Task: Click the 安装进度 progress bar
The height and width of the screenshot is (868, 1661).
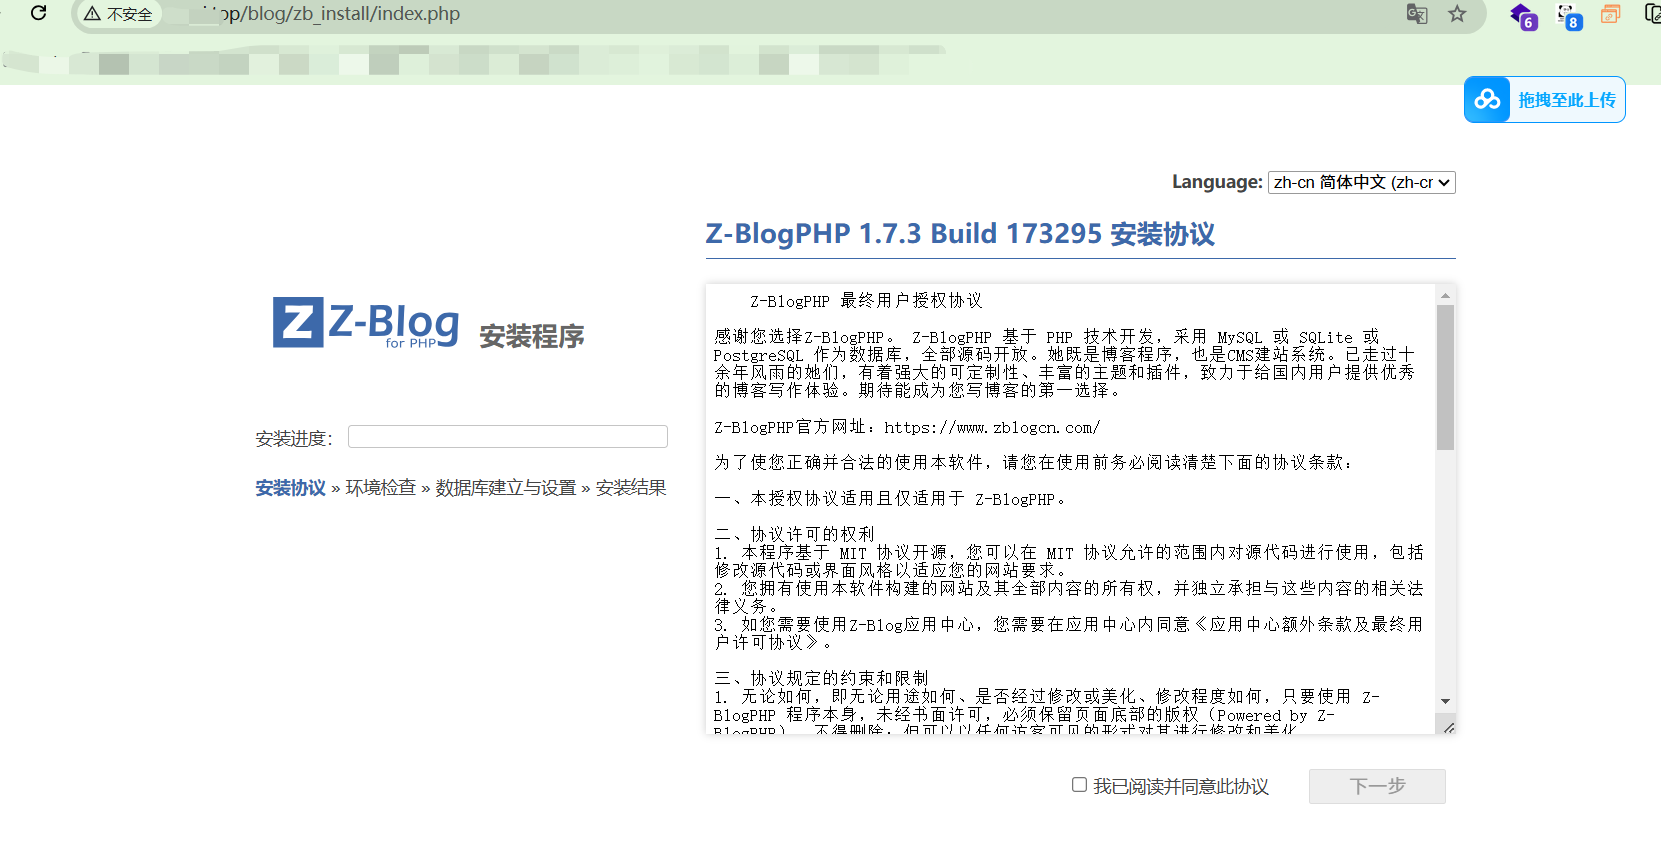Action: coord(507,436)
